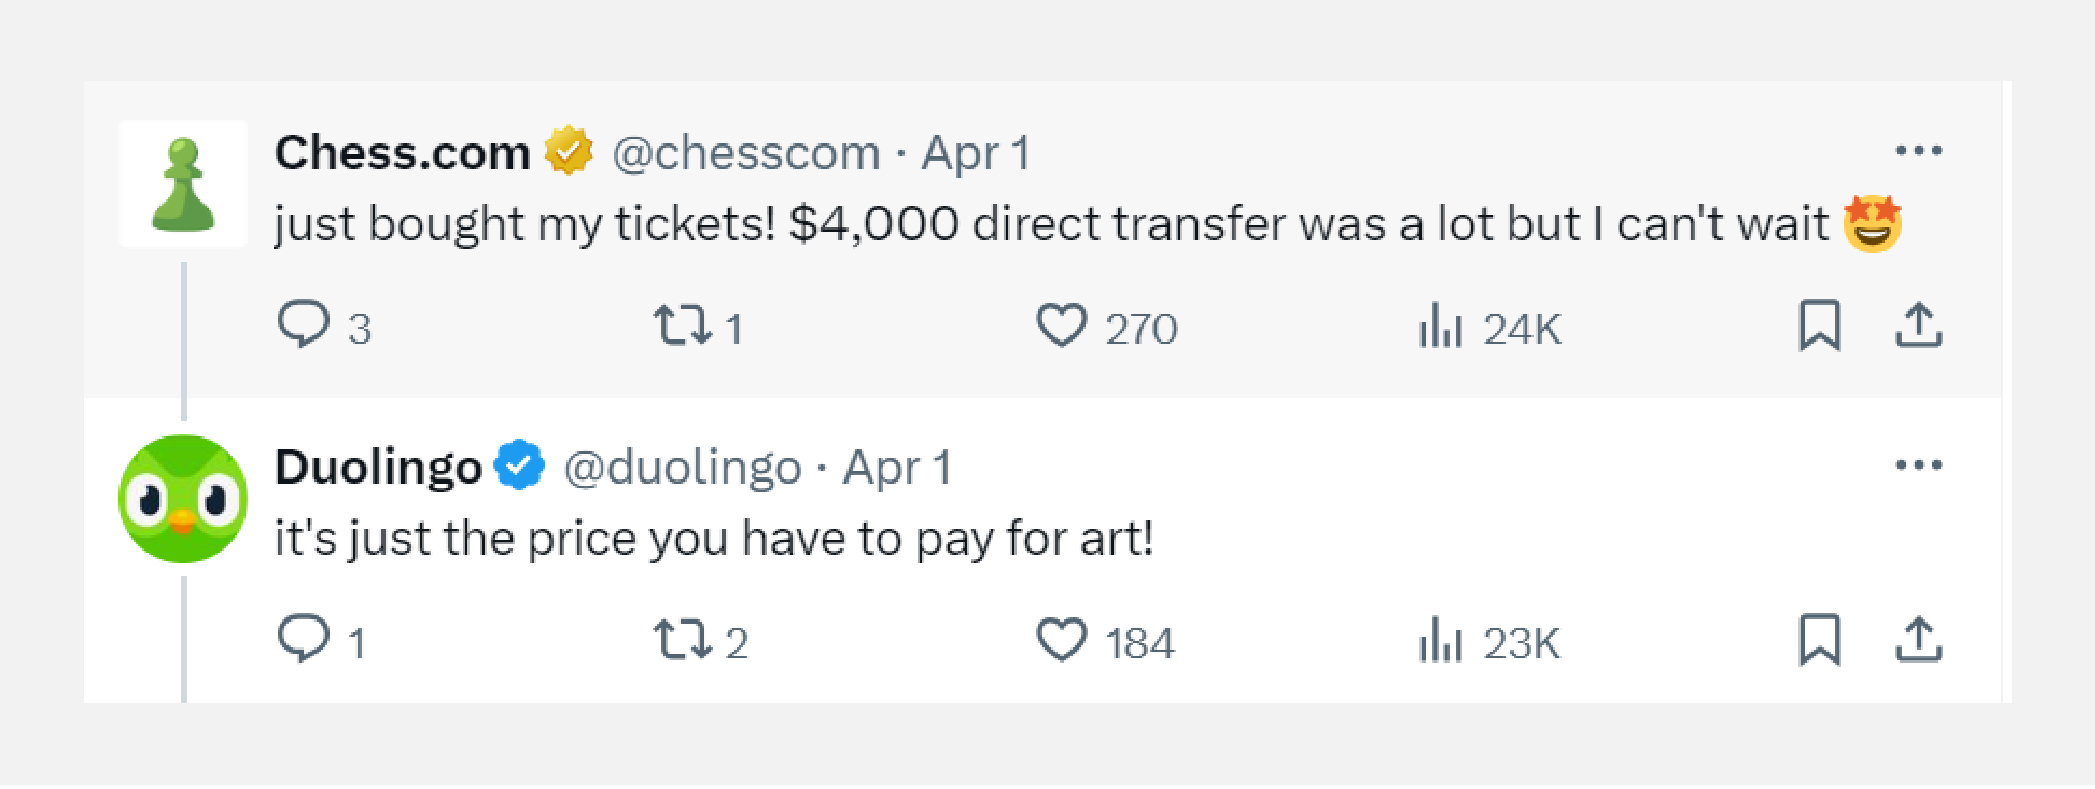Repost the Chess.com tweet

tap(683, 326)
